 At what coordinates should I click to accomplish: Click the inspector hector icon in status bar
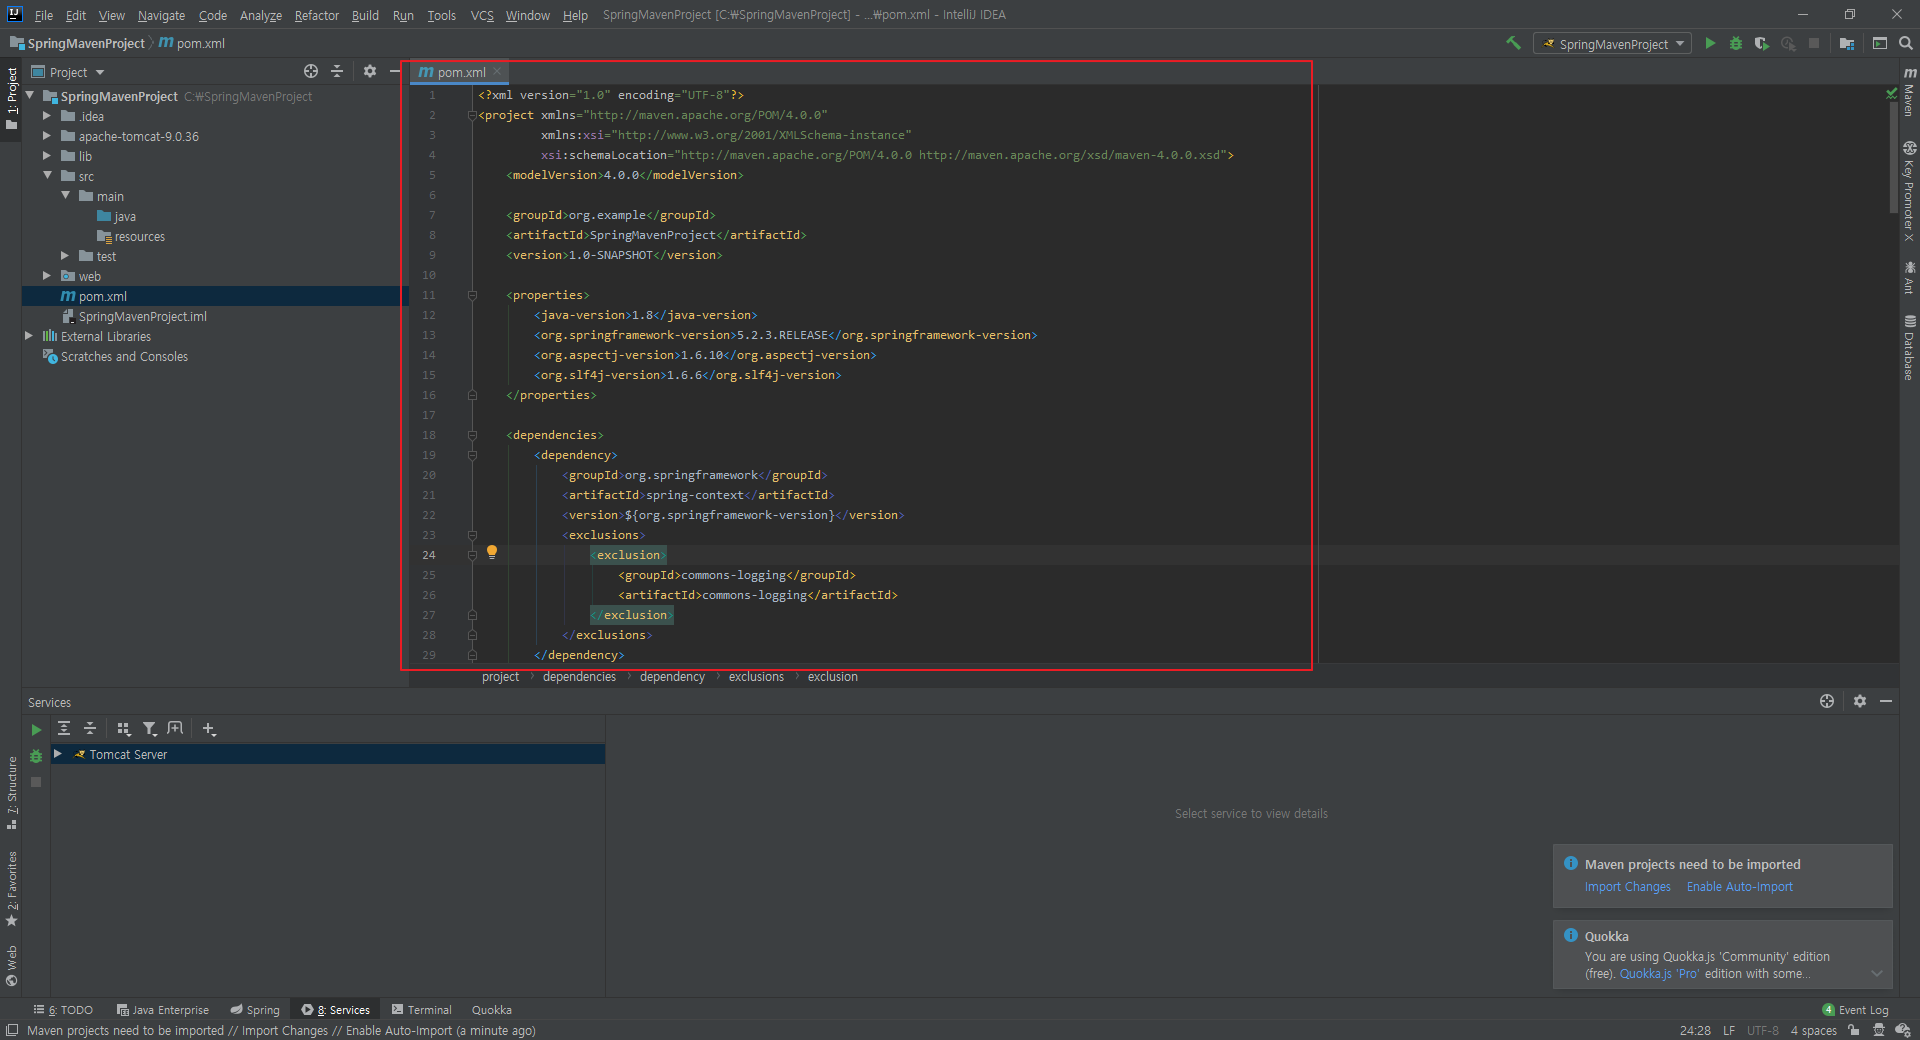[x=1879, y=1030]
